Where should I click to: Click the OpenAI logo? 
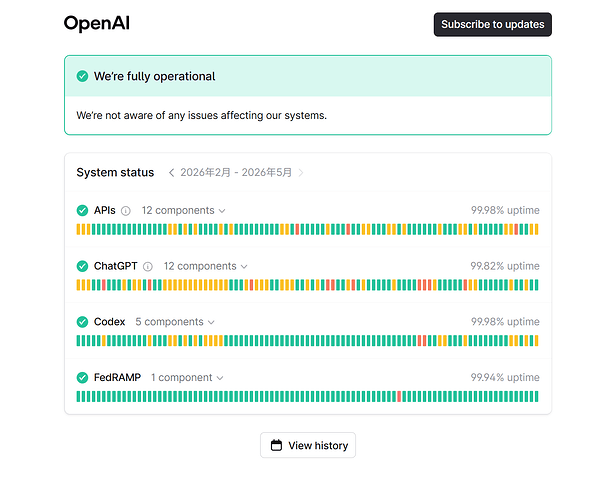[x=97, y=23]
